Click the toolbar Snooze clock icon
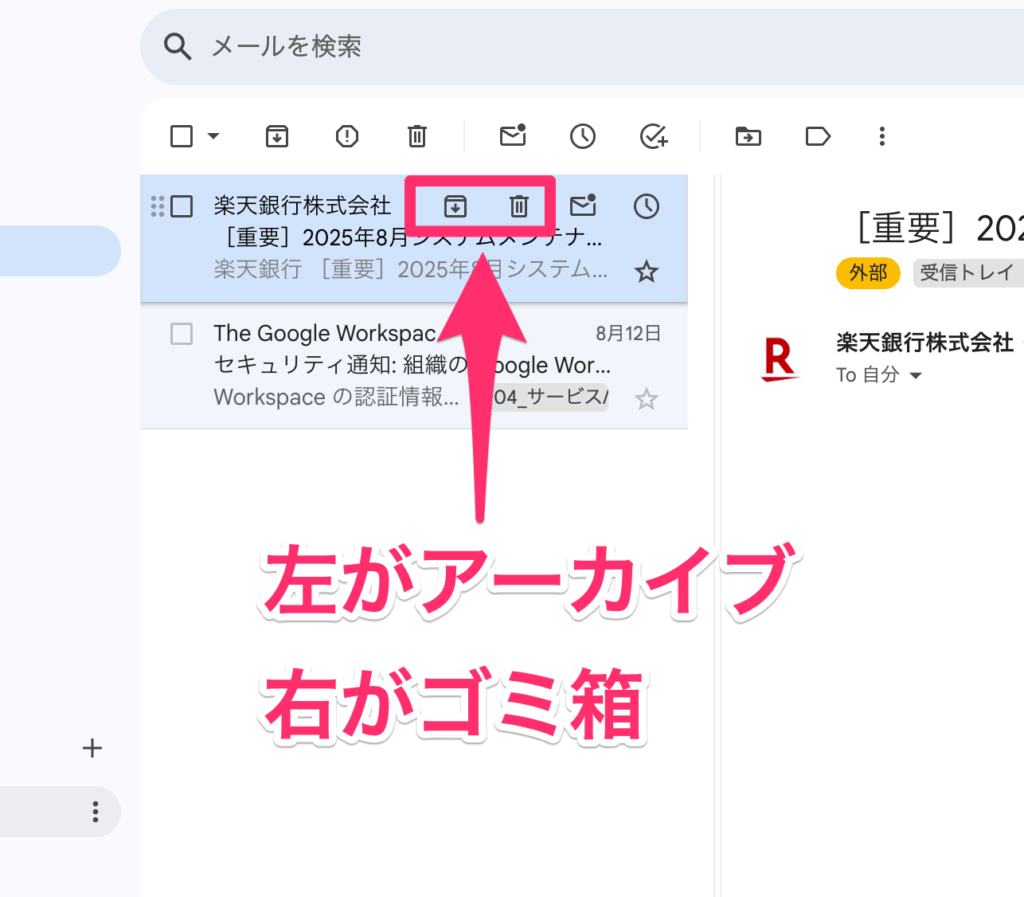The image size is (1024, 897). [583, 136]
